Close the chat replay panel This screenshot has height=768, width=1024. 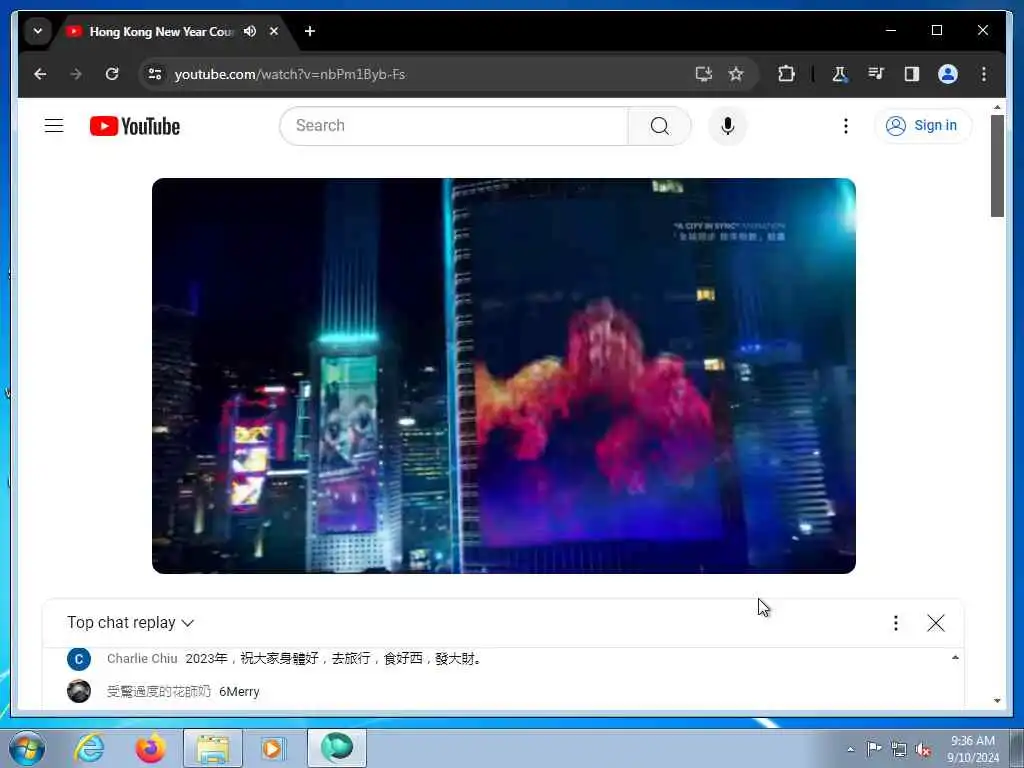point(935,623)
